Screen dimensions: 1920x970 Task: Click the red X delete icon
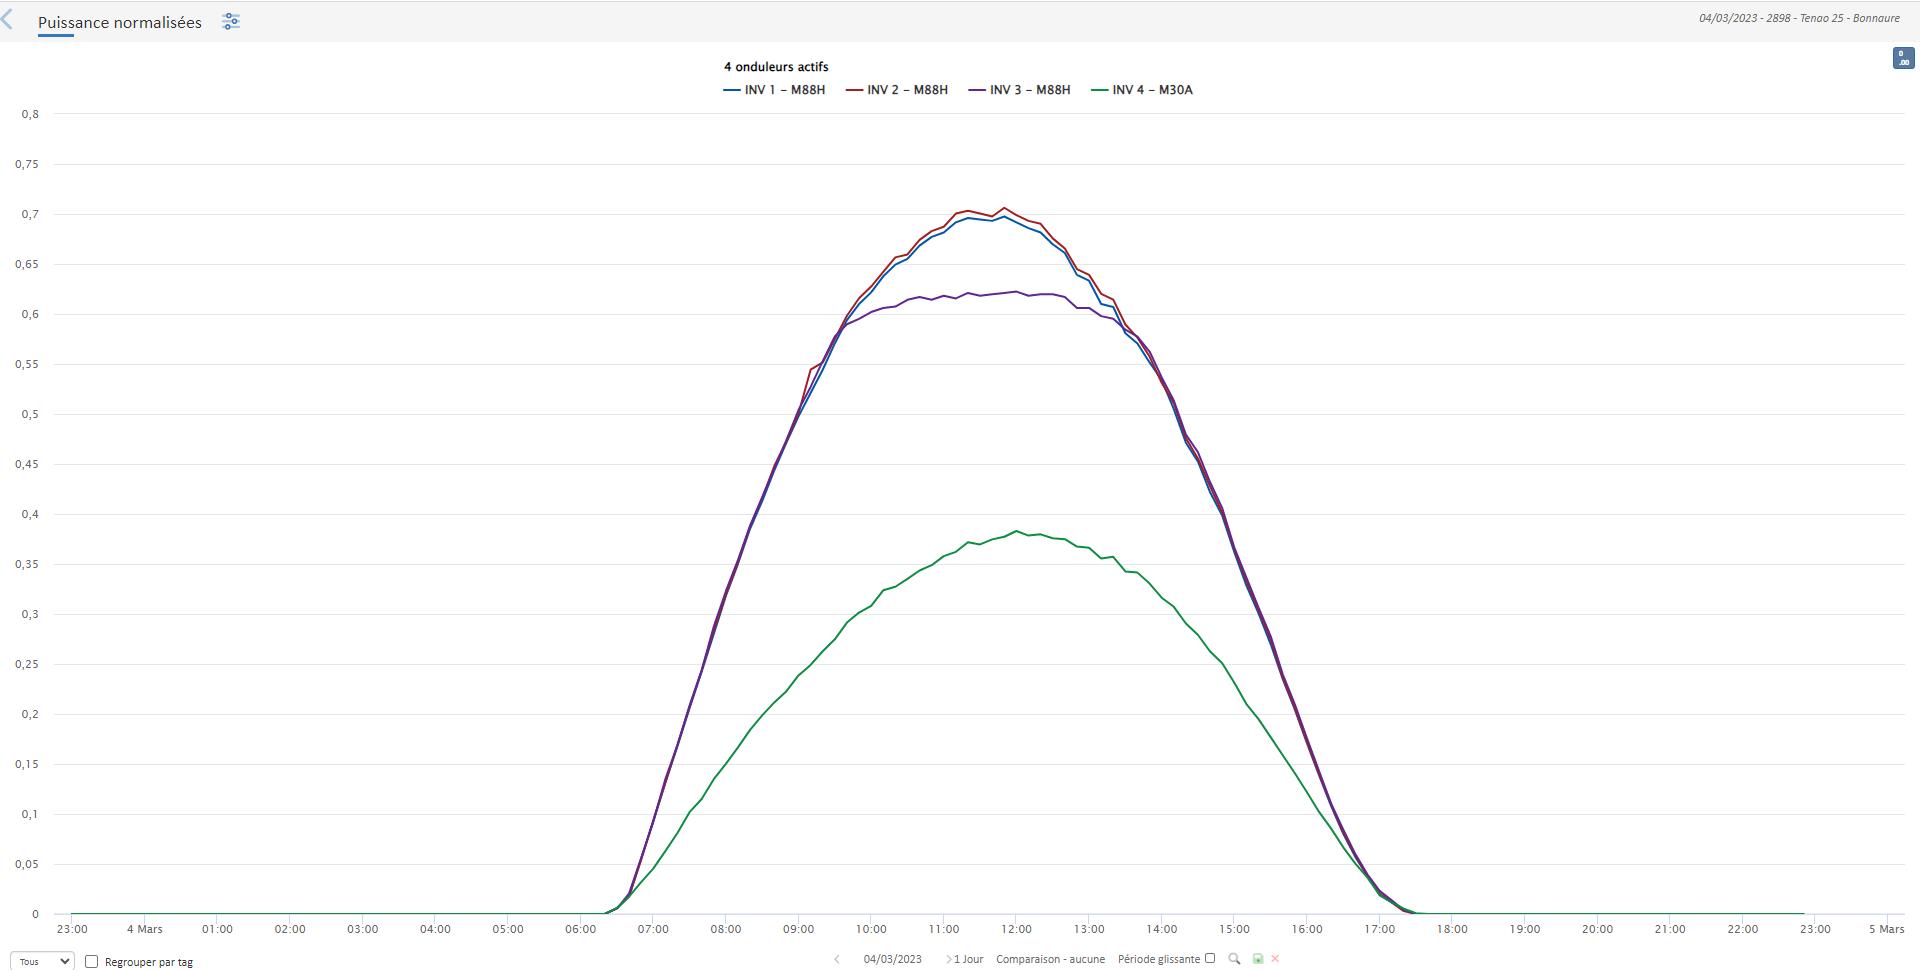pos(1275,959)
